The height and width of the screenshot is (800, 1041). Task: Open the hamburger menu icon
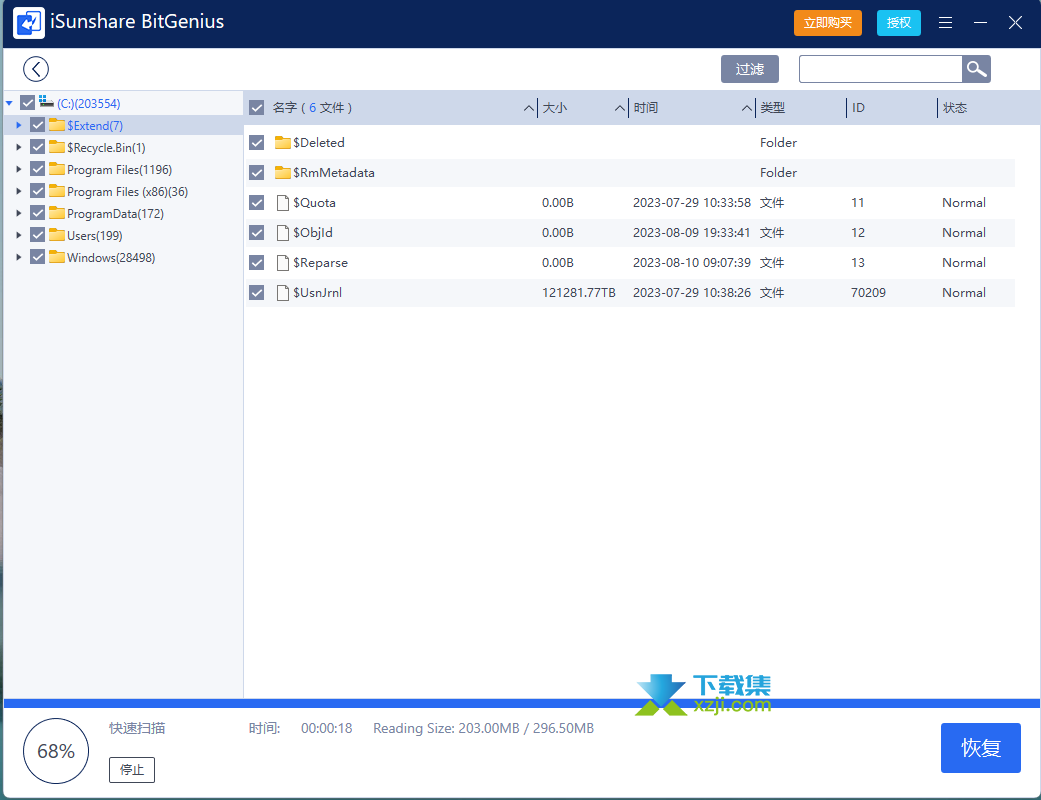pos(946,23)
